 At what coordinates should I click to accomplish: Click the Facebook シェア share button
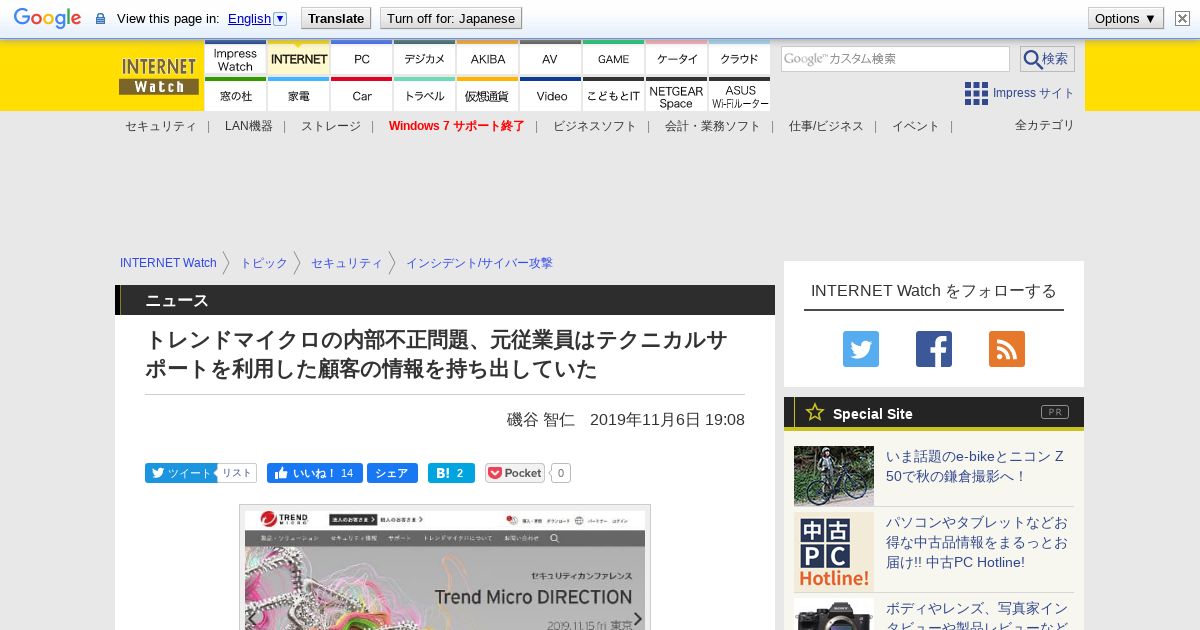coord(392,473)
